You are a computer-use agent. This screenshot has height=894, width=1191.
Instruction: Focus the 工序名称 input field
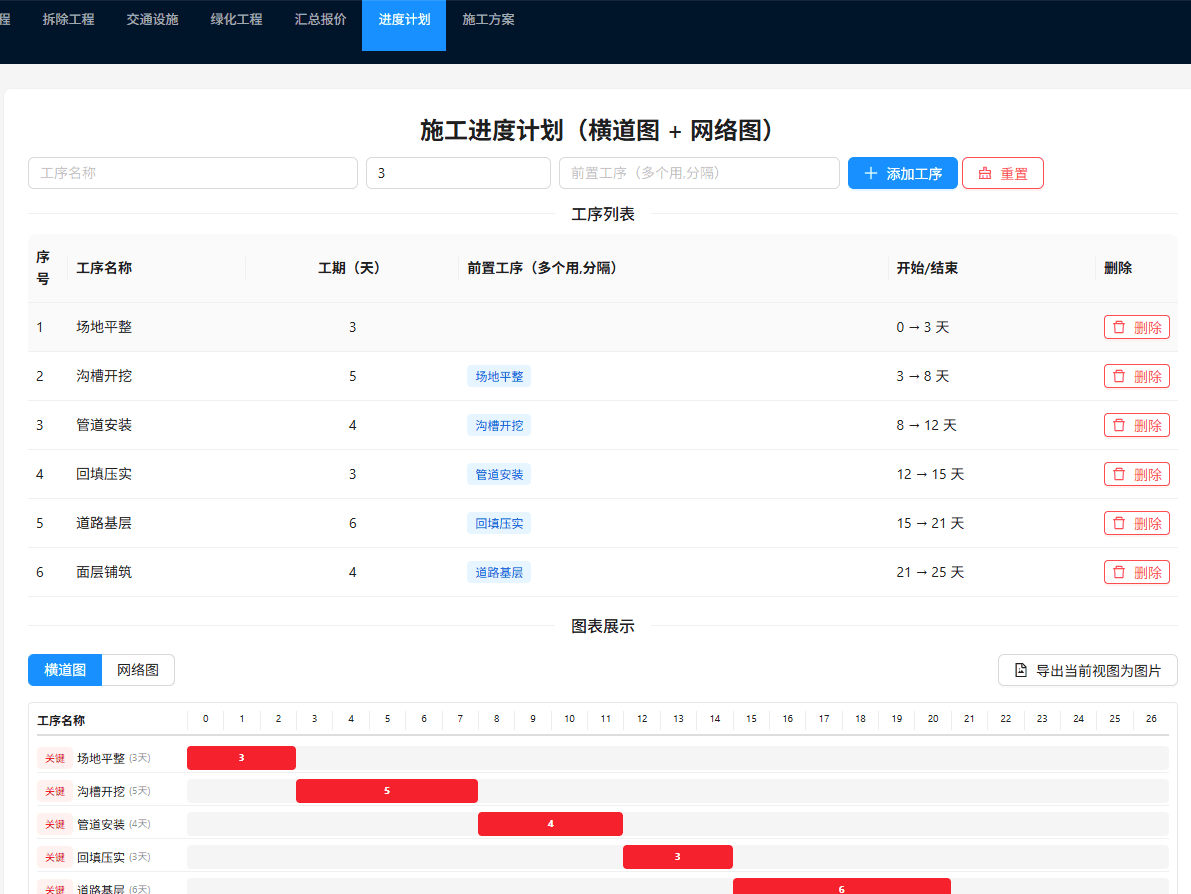[193, 173]
